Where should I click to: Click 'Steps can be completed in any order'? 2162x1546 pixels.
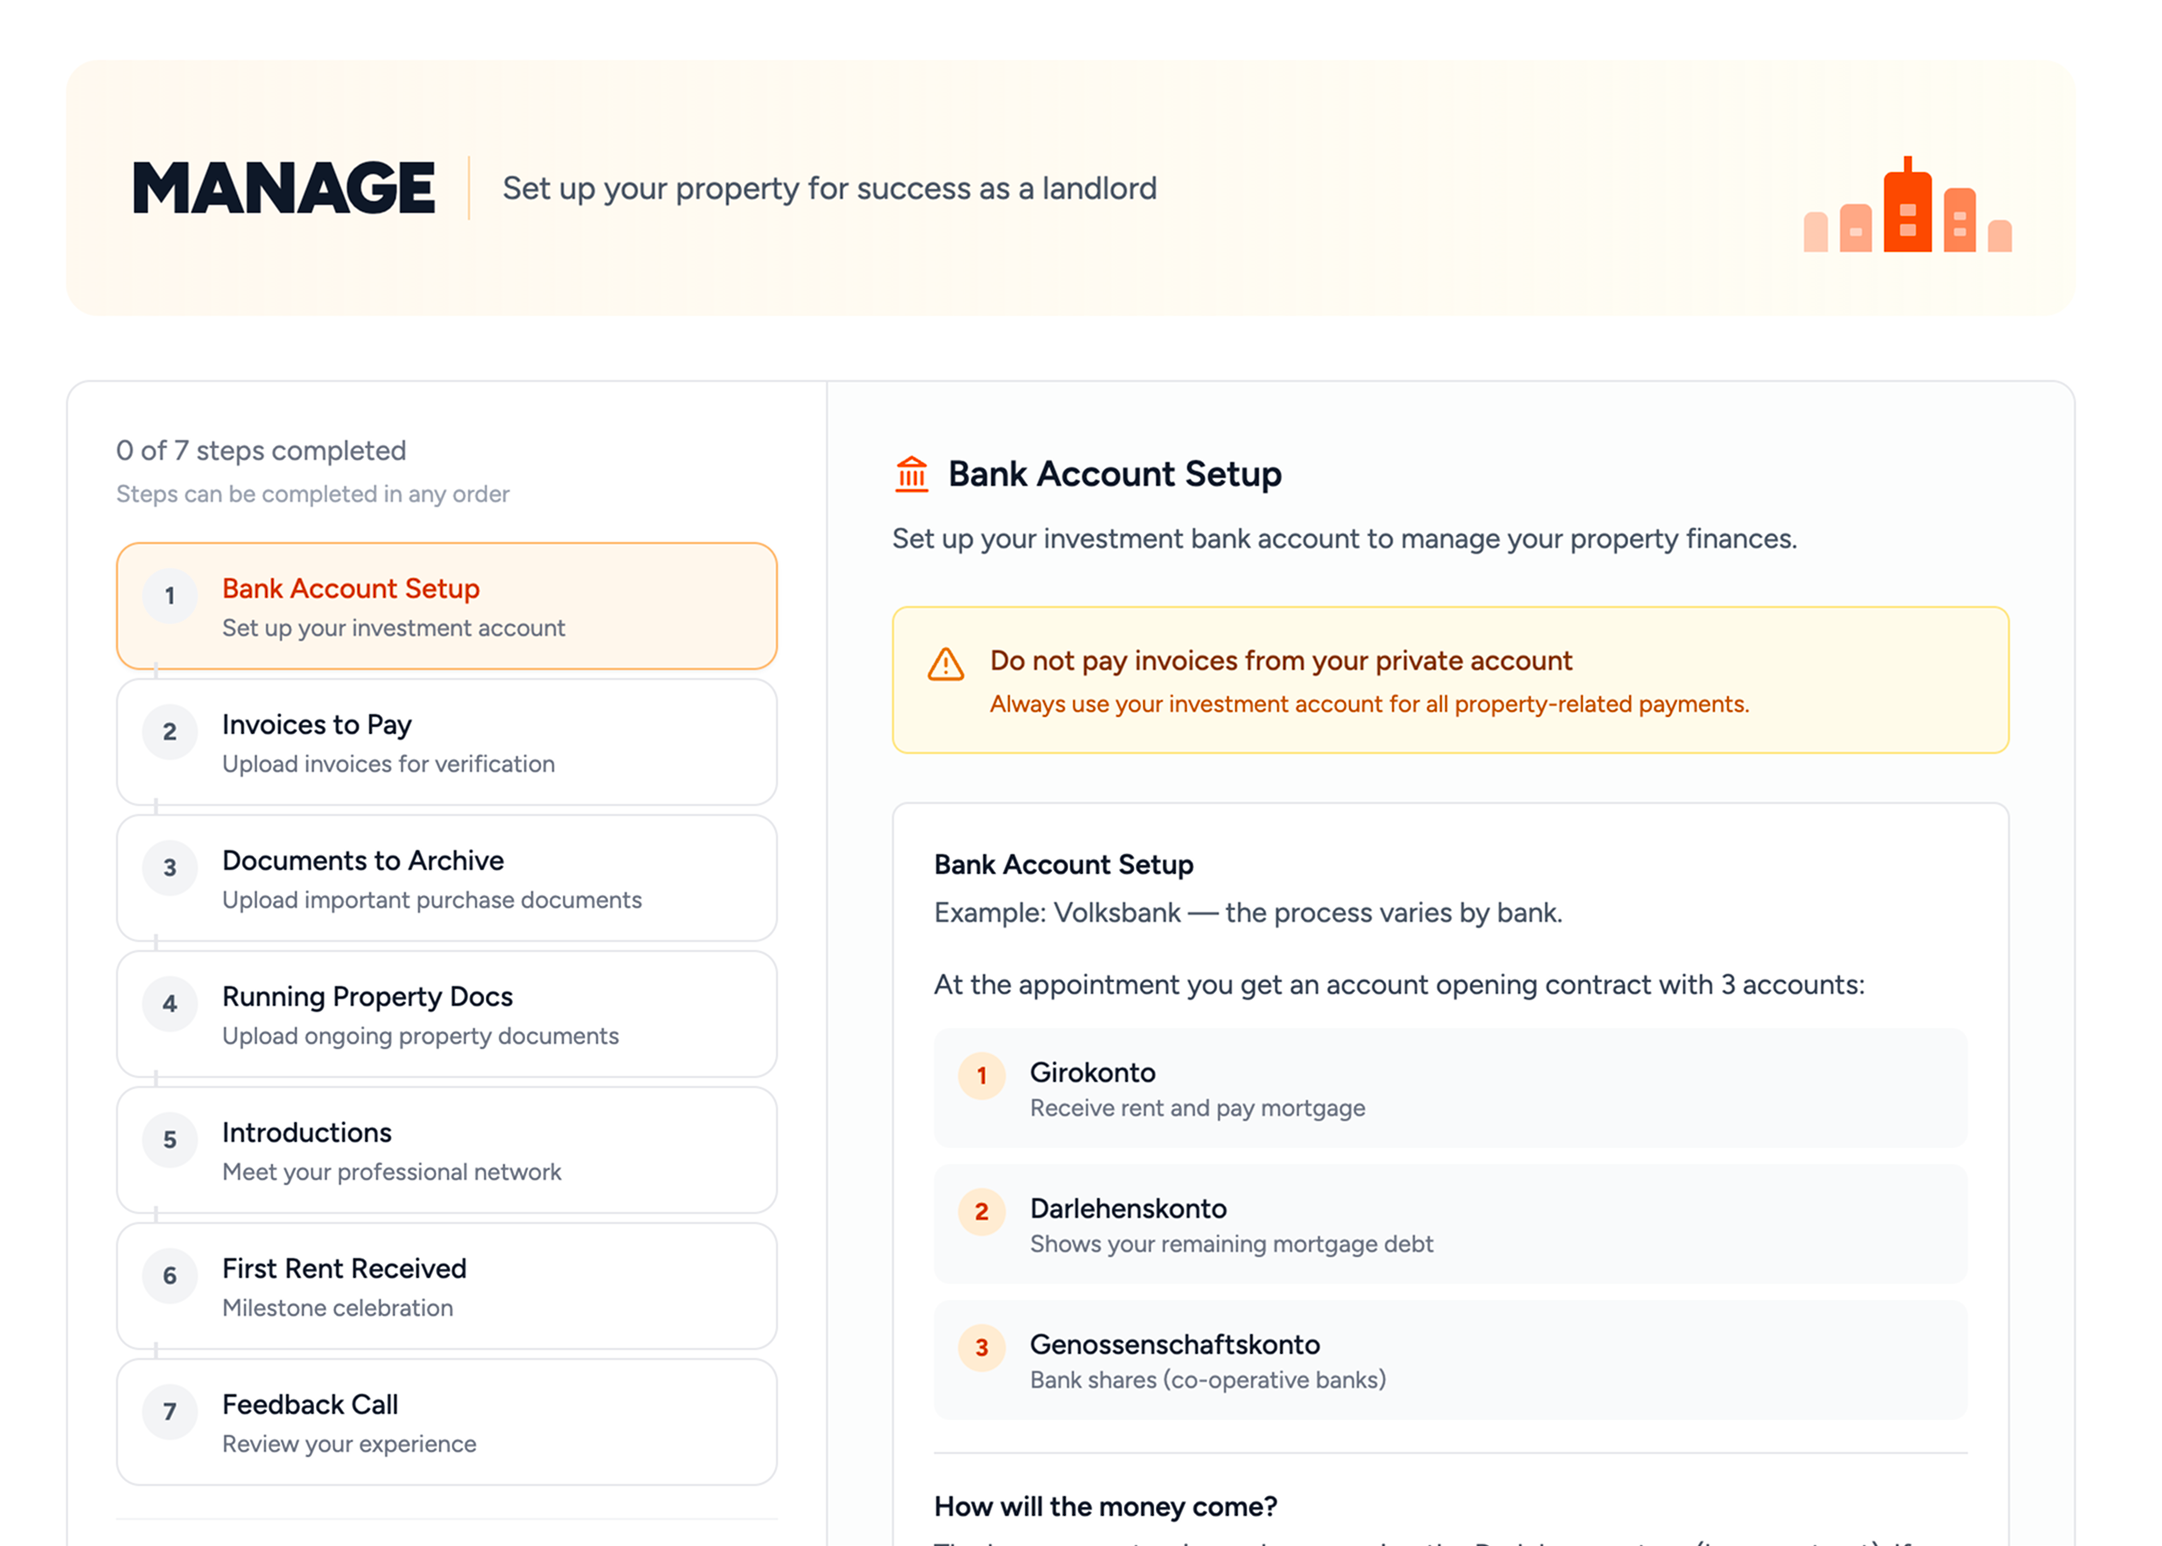[313, 494]
